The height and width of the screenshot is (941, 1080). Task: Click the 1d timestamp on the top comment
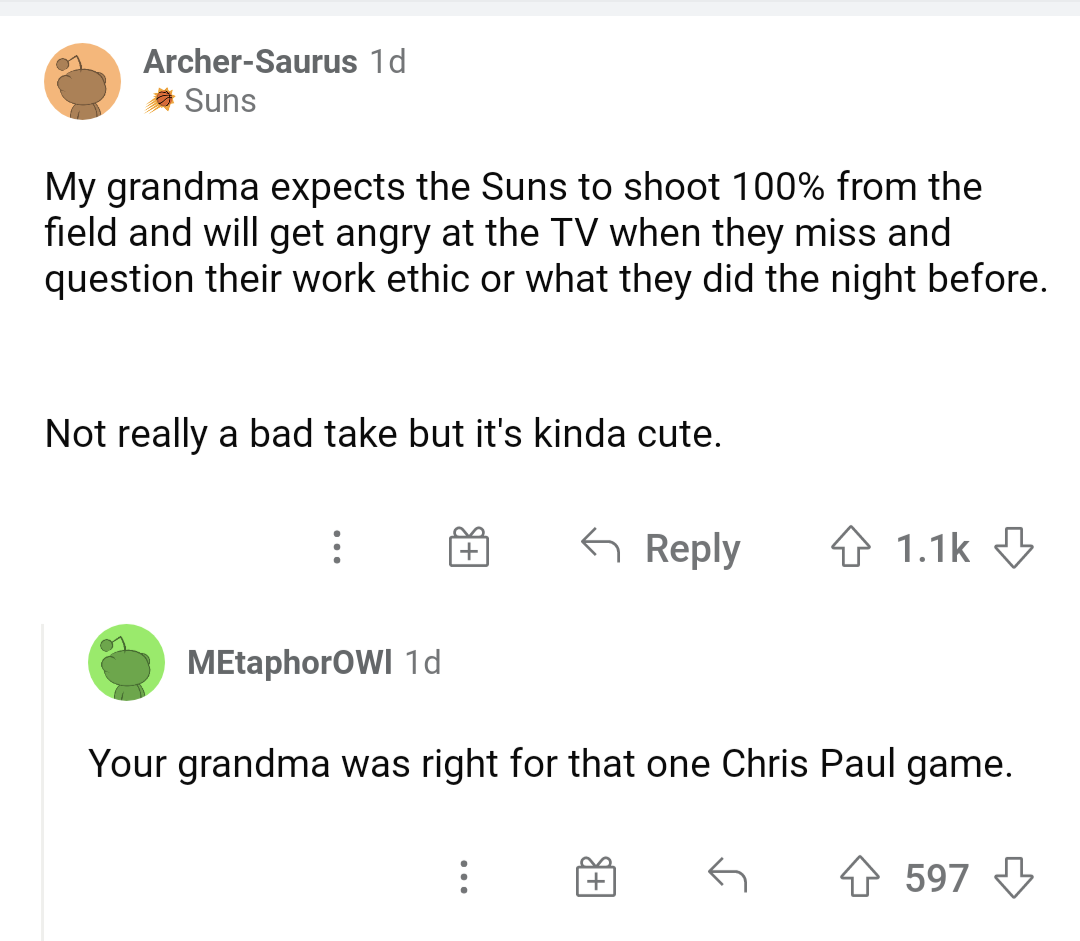(389, 61)
